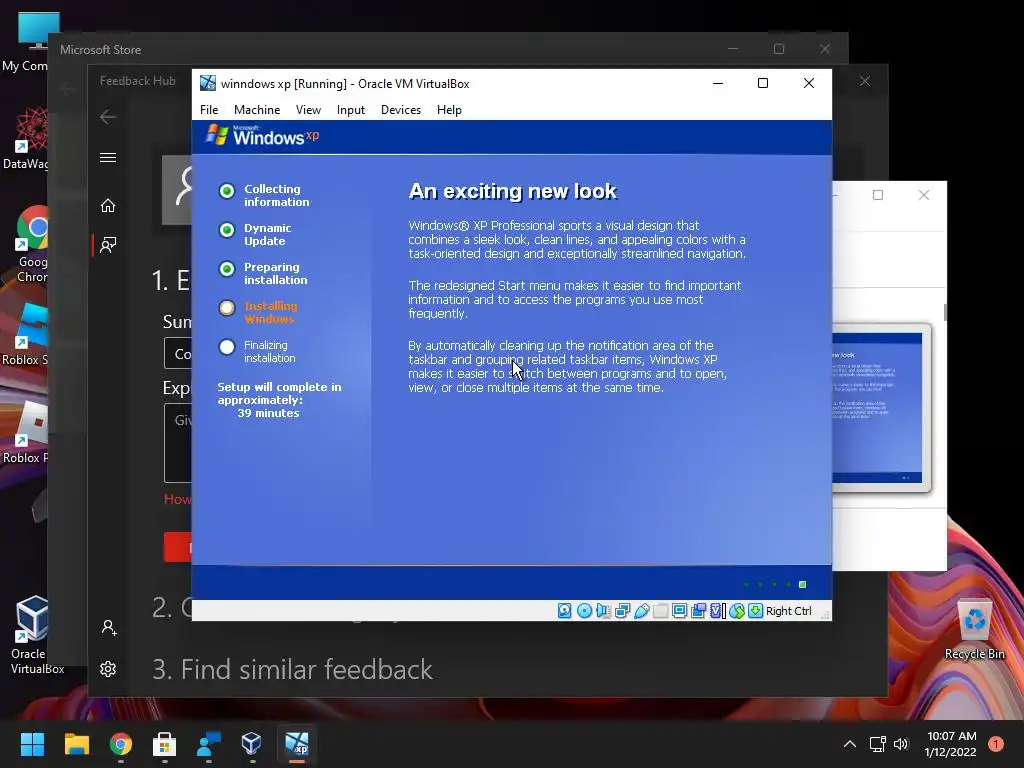Open Google Chrome from the taskbar
This screenshot has width=1024, height=768.
tap(121, 744)
